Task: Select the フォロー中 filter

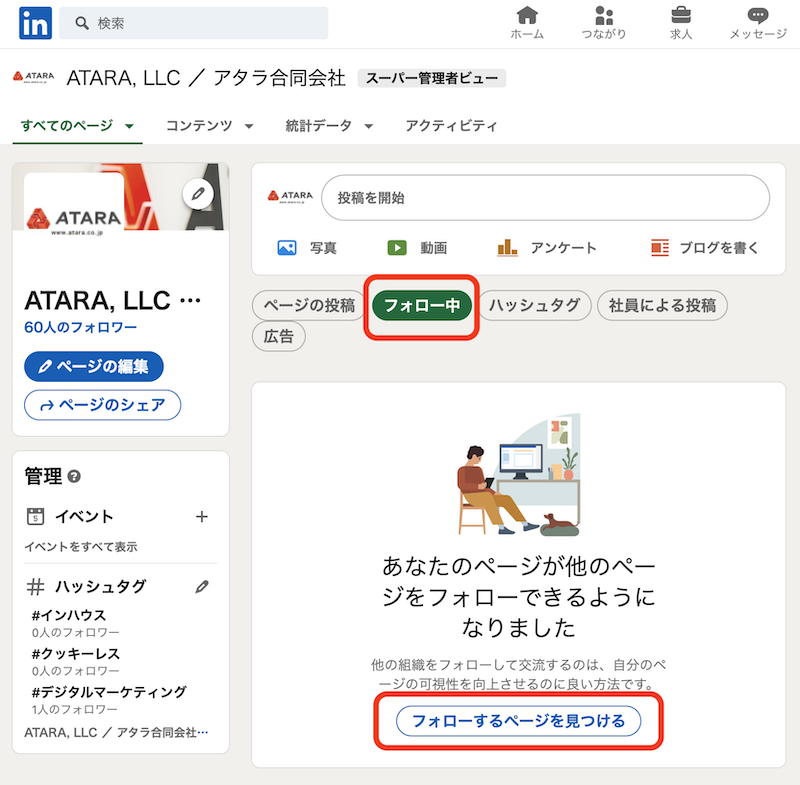Action: [421, 306]
